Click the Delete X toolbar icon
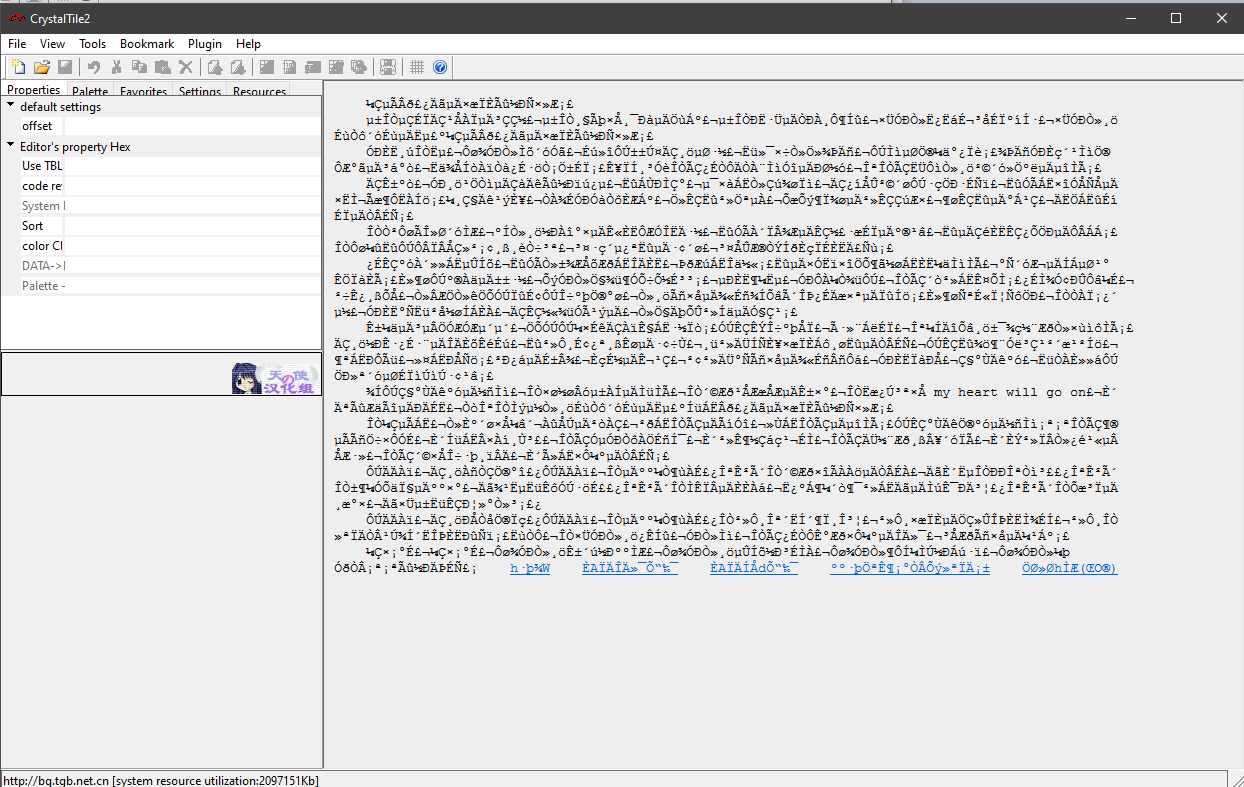 [x=186, y=67]
